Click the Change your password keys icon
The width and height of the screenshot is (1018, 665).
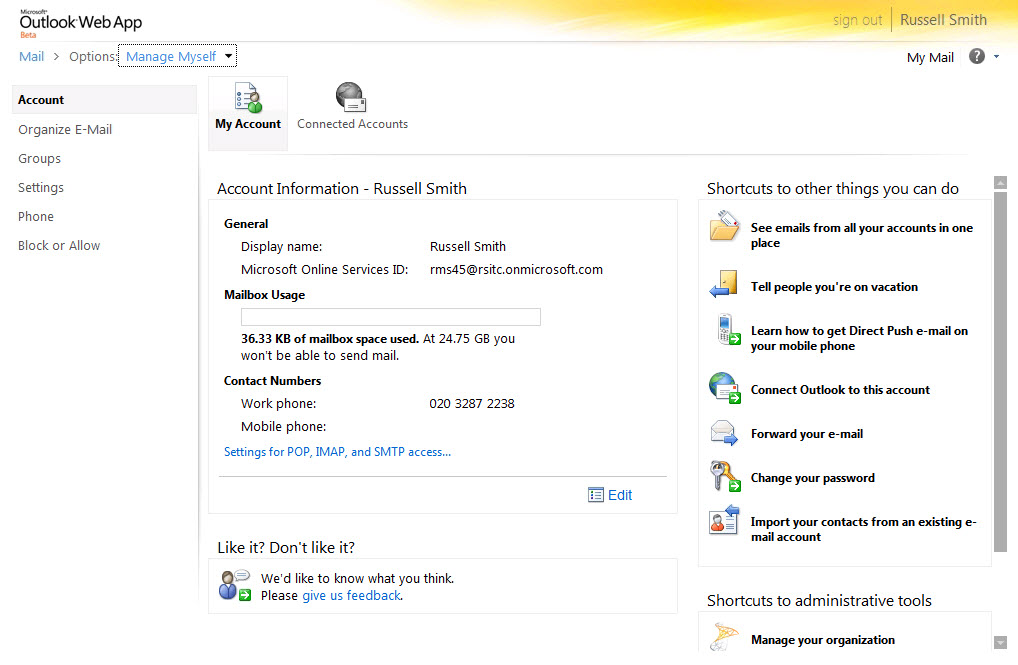[724, 476]
